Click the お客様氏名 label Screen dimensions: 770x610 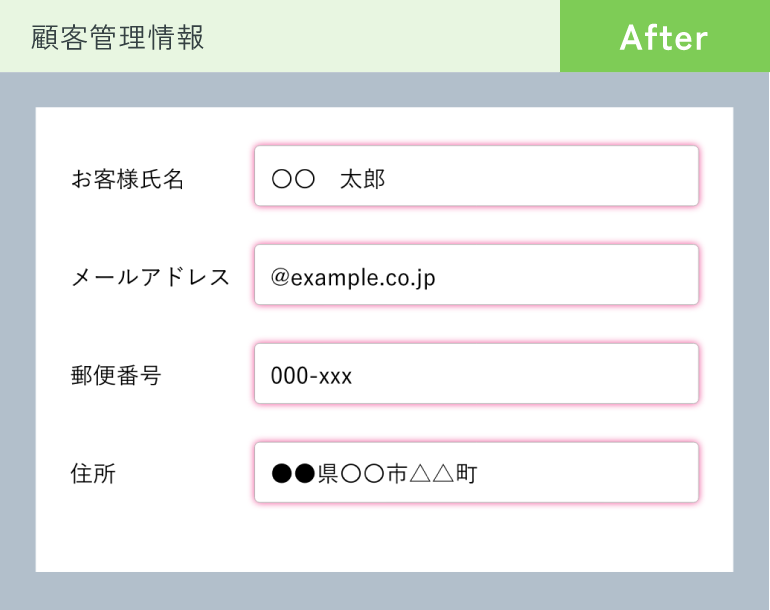[128, 179]
